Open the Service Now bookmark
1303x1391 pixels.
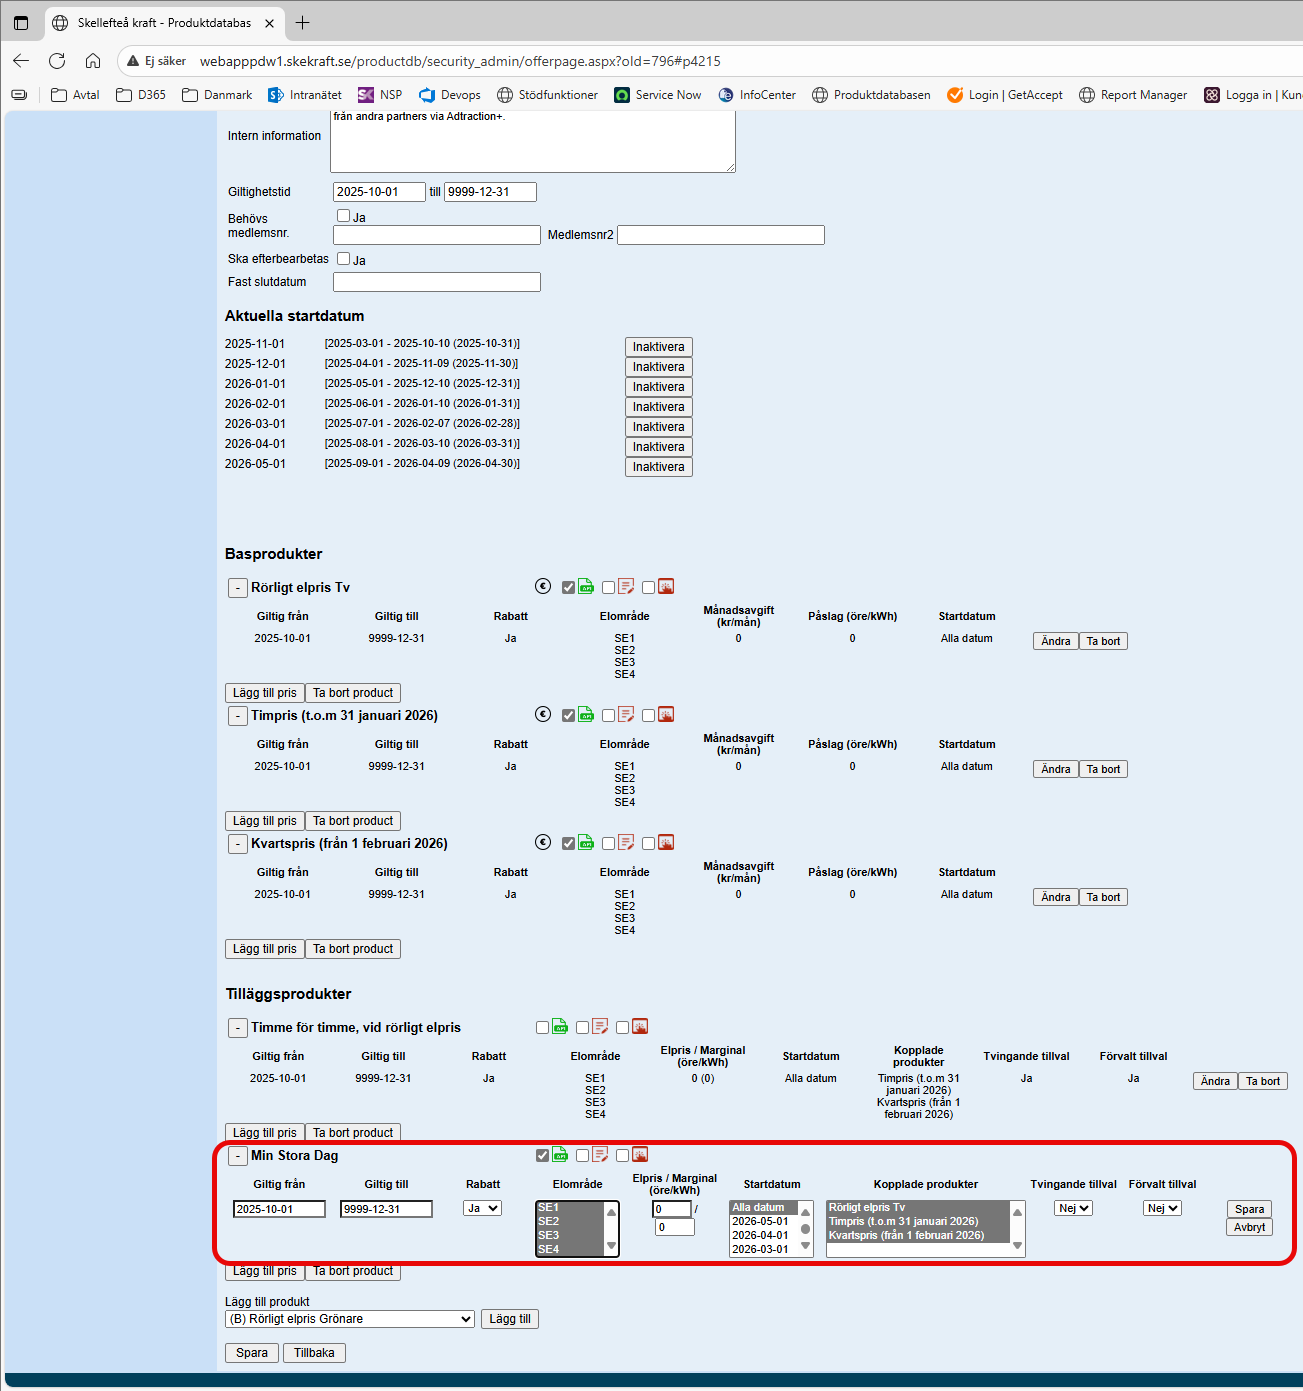tap(658, 95)
